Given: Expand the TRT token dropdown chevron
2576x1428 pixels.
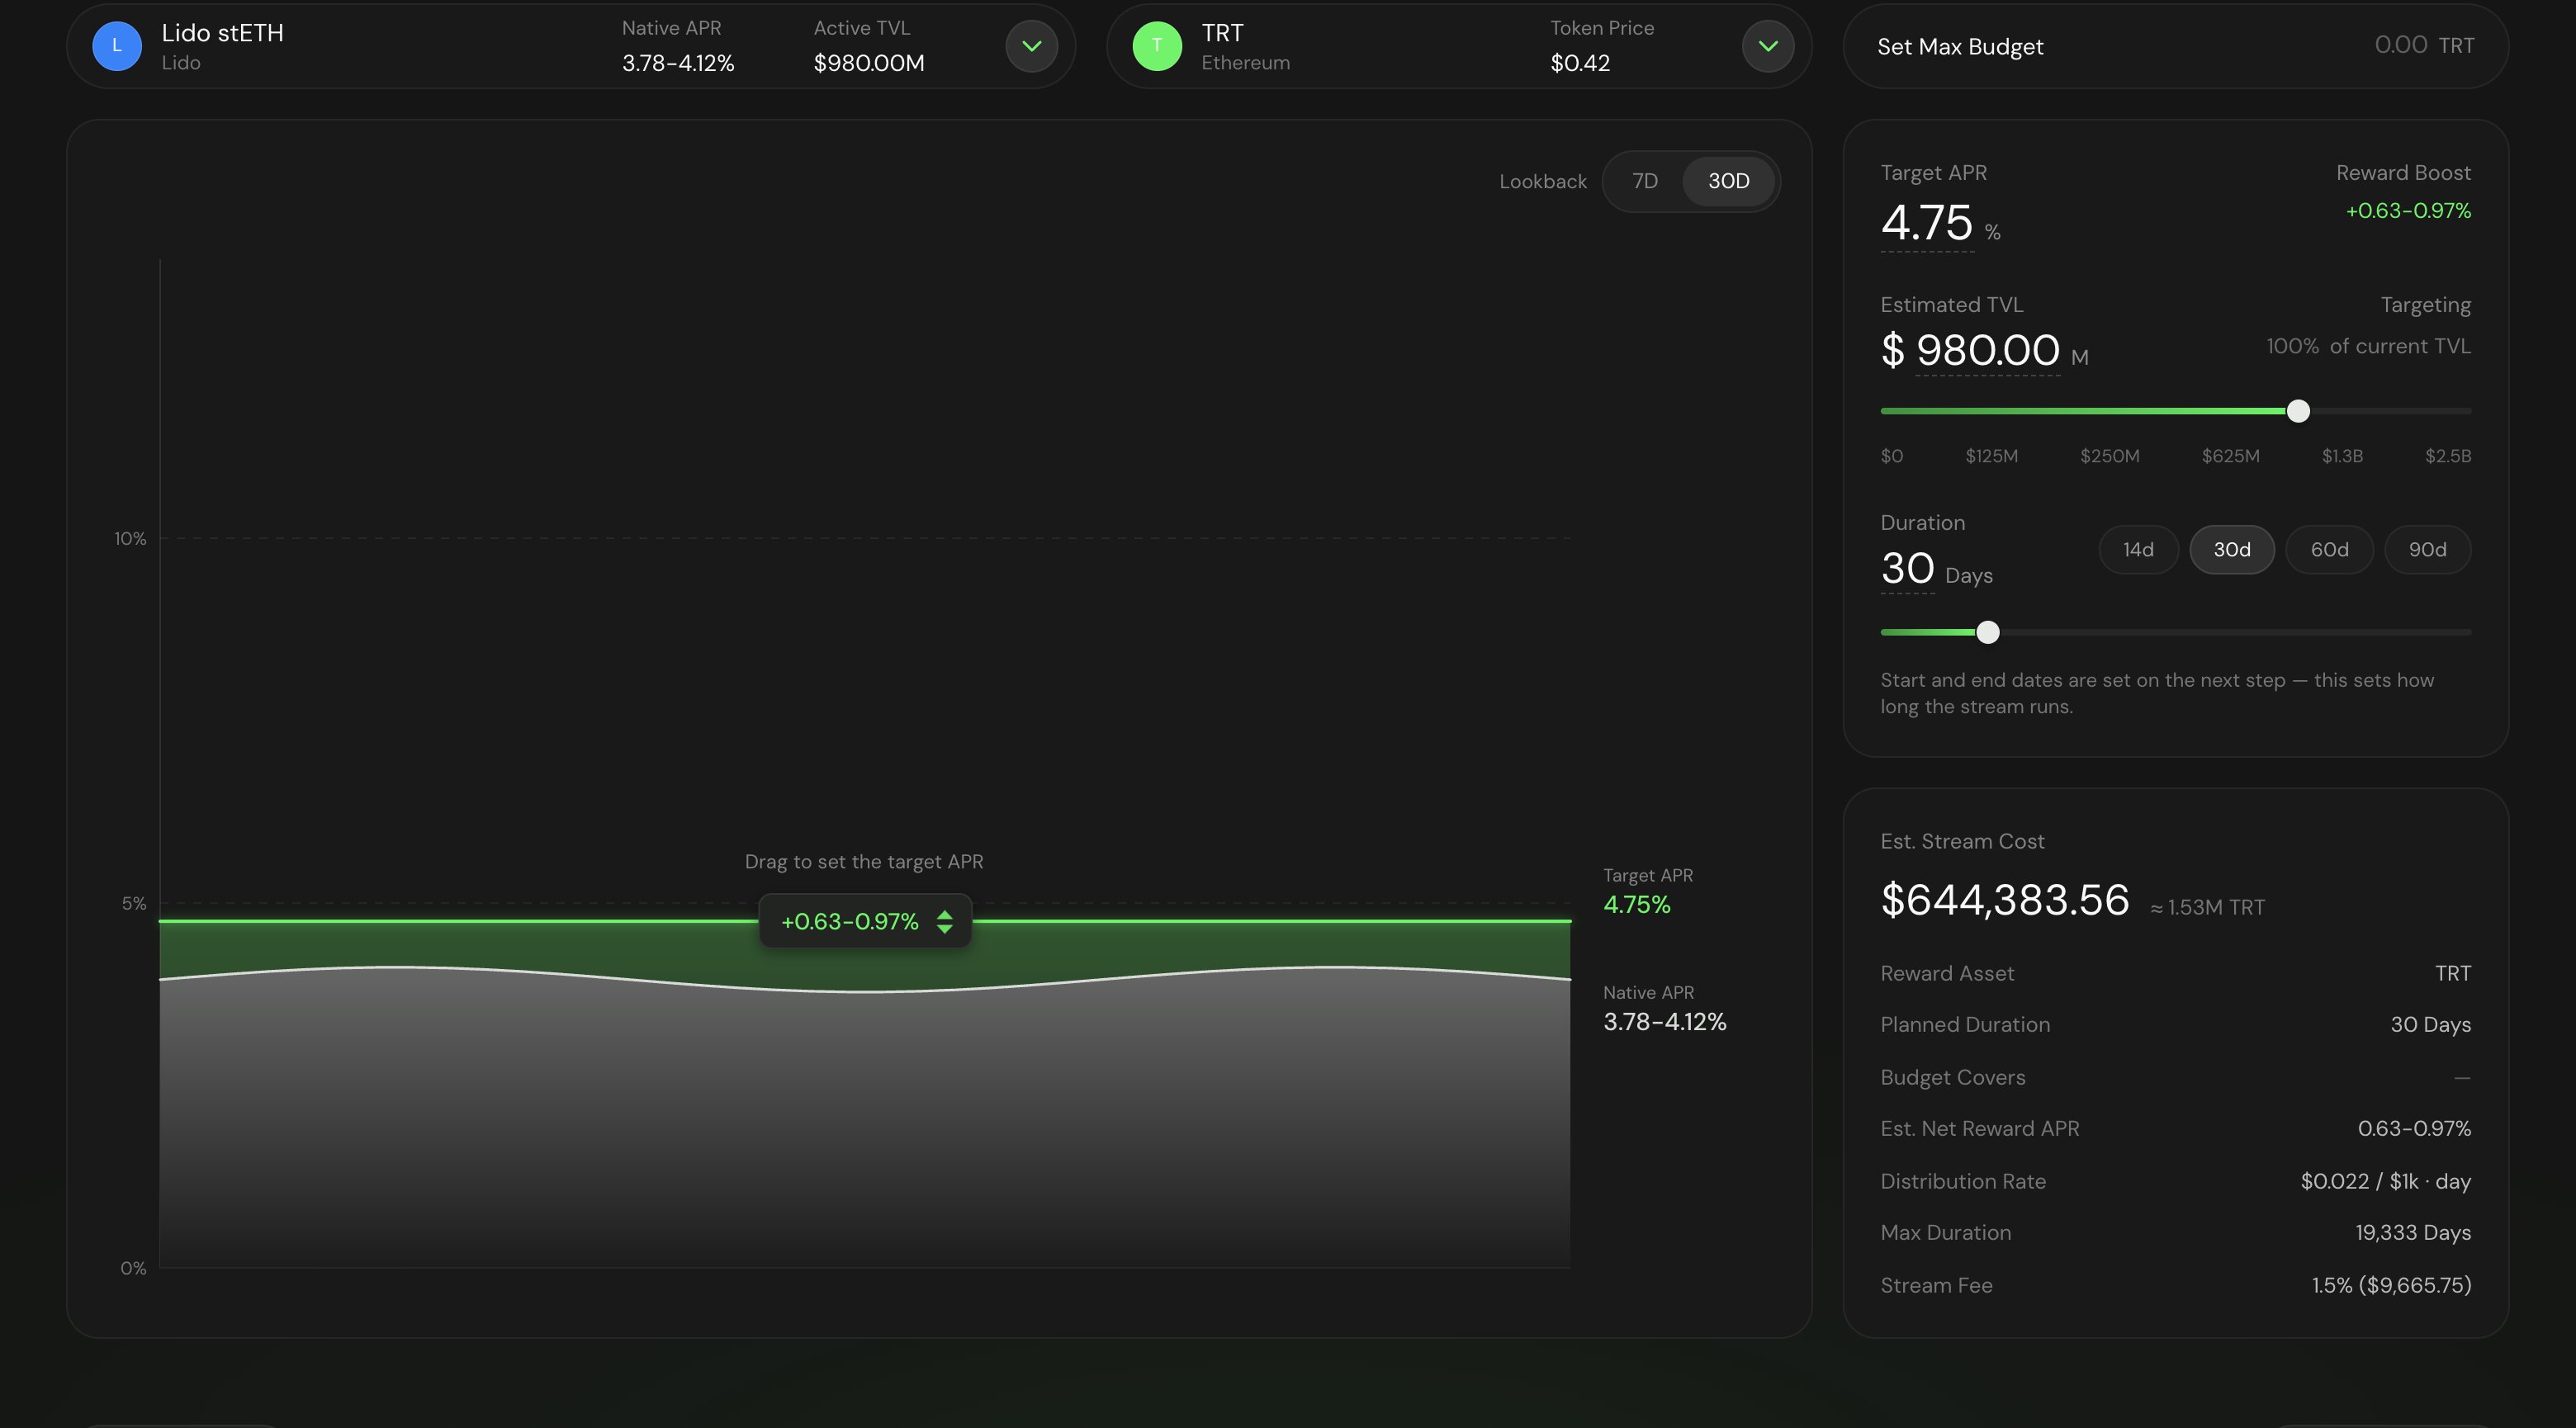Looking at the screenshot, I should click(1768, 46).
